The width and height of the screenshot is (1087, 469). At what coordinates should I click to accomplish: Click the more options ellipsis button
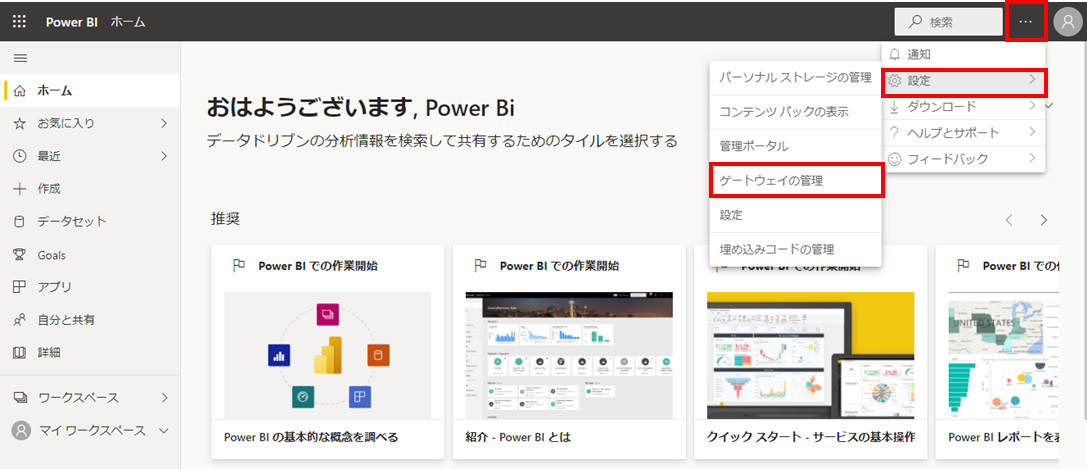click(1025, 21)
